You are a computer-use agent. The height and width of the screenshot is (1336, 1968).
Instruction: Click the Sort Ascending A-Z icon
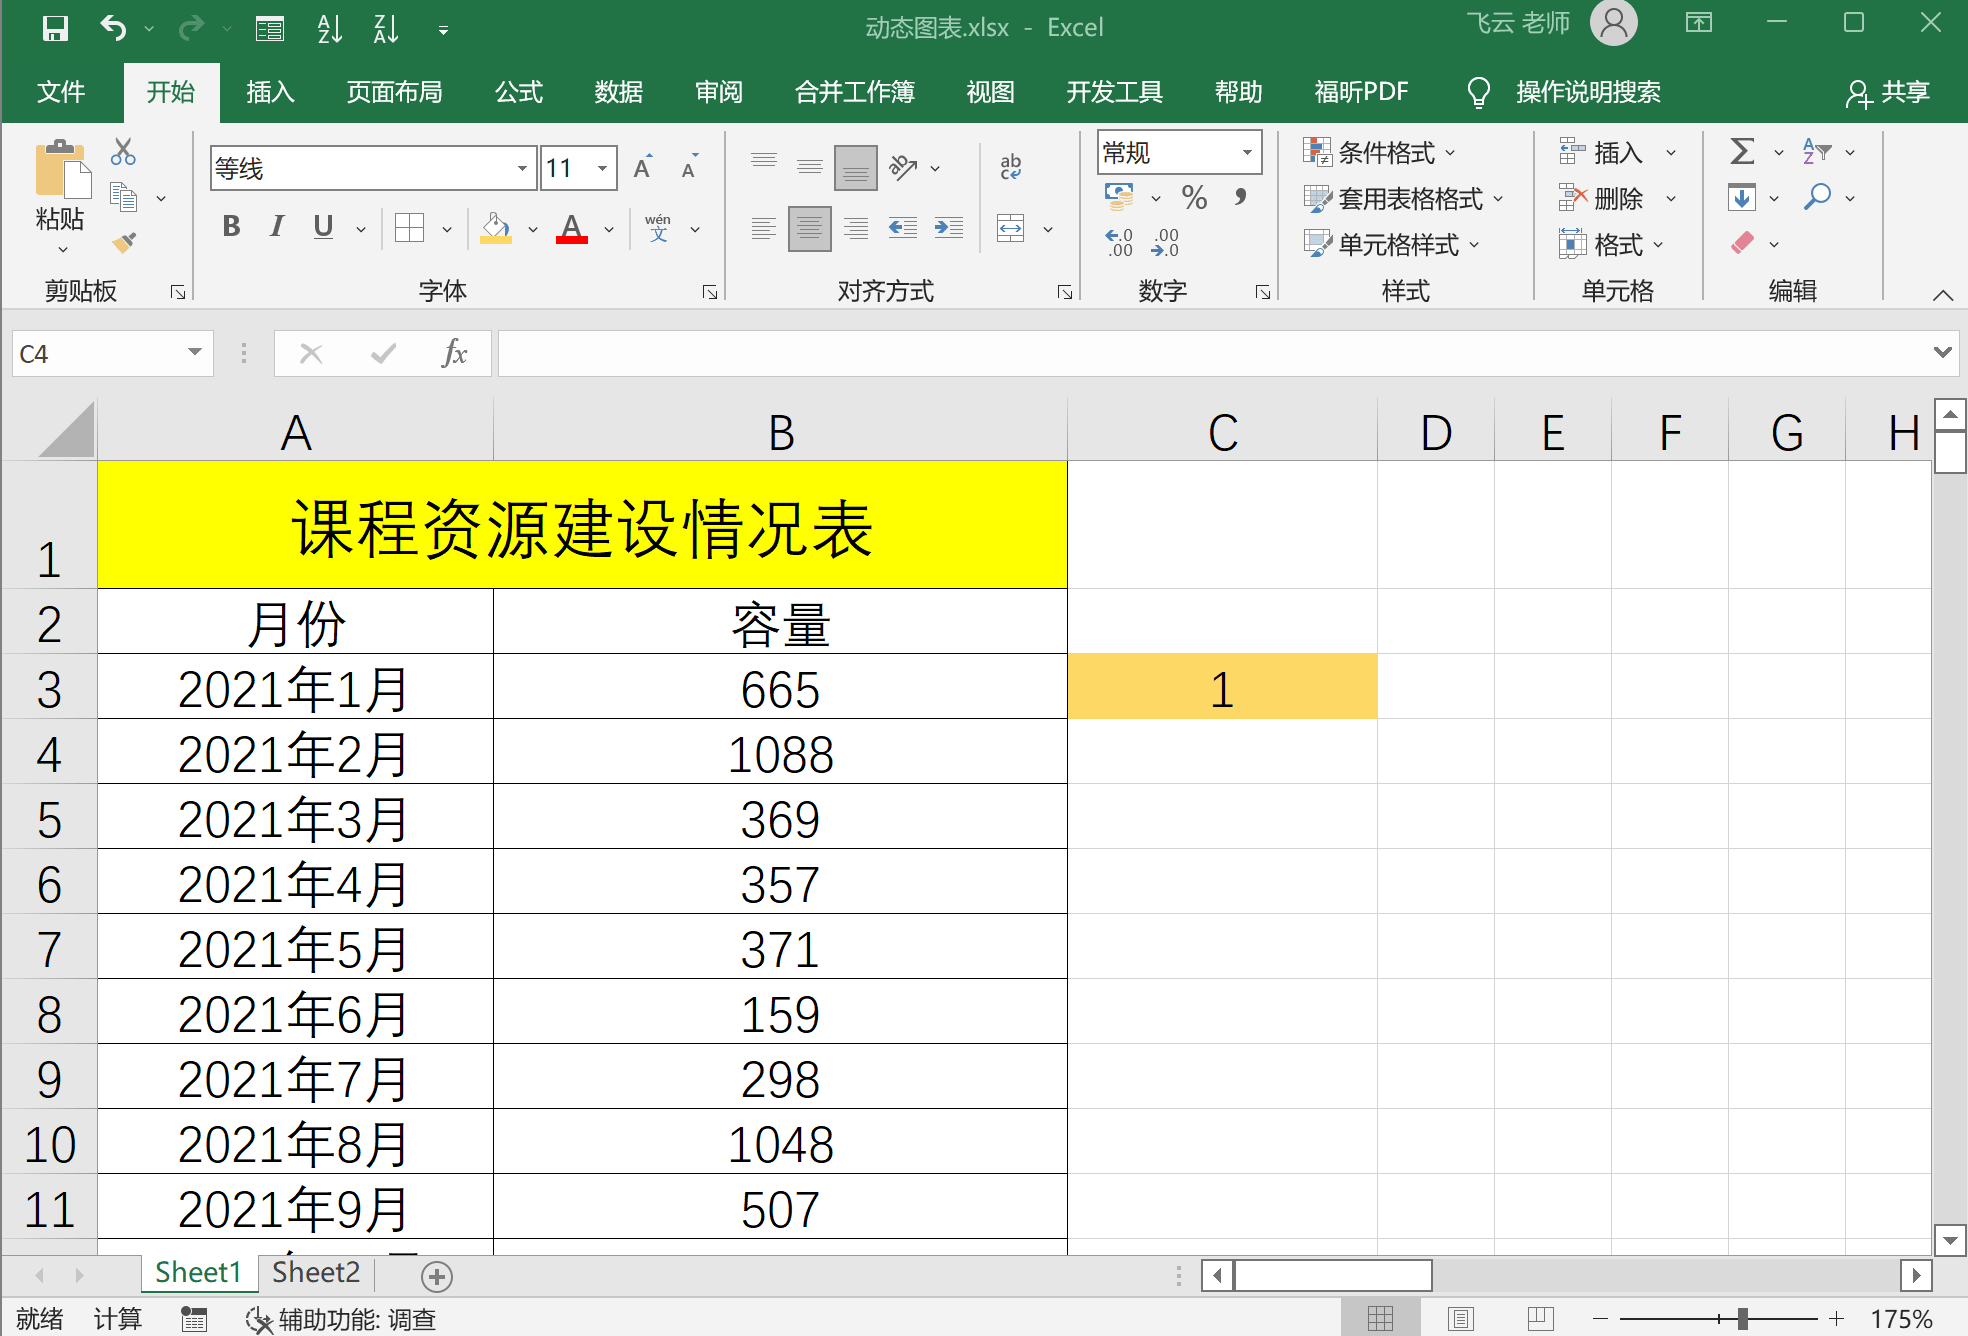(x=329, y=28)
